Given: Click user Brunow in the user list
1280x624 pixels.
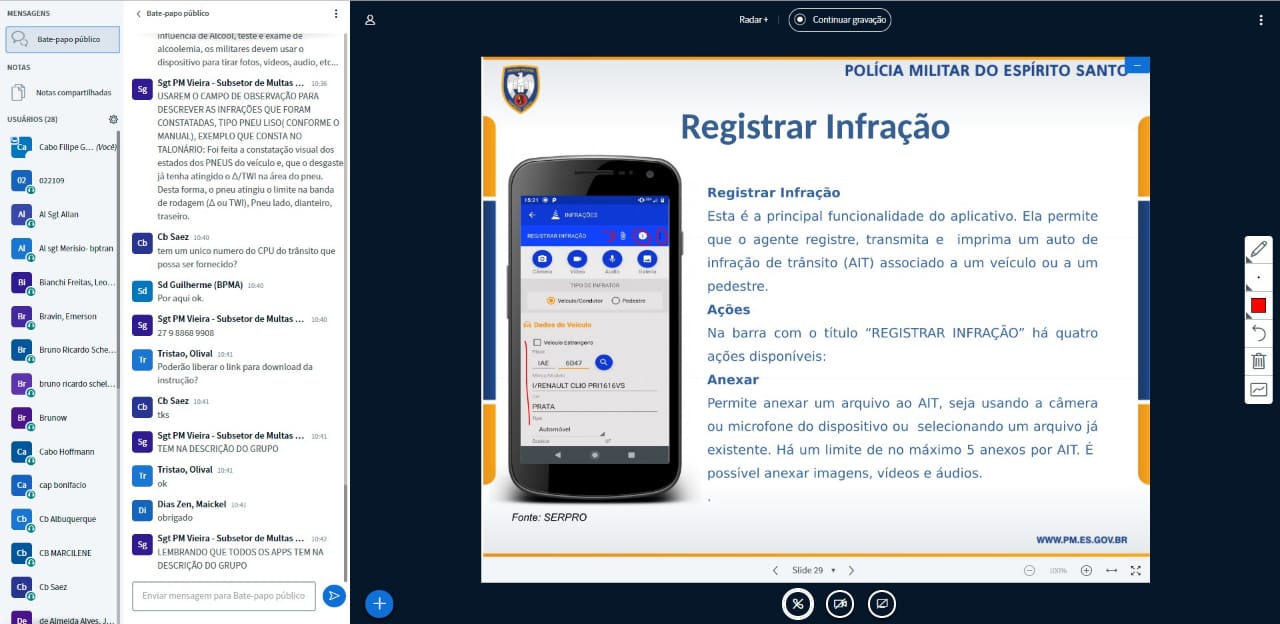Looking at the screenshot, I should point(62,418).
